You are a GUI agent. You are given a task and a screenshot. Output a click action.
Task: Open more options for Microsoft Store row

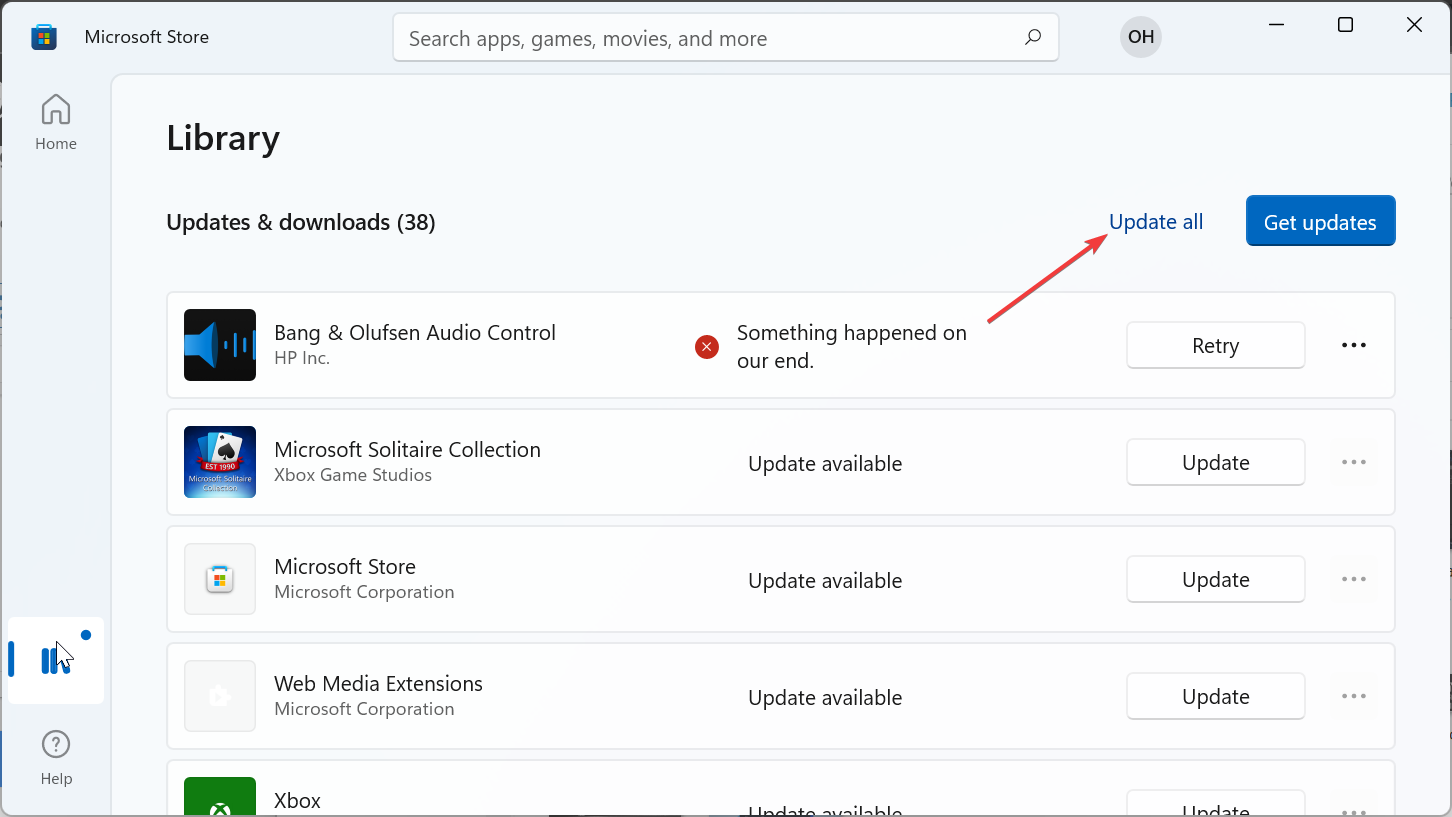pyautogui.click(x=1353, y=579)
